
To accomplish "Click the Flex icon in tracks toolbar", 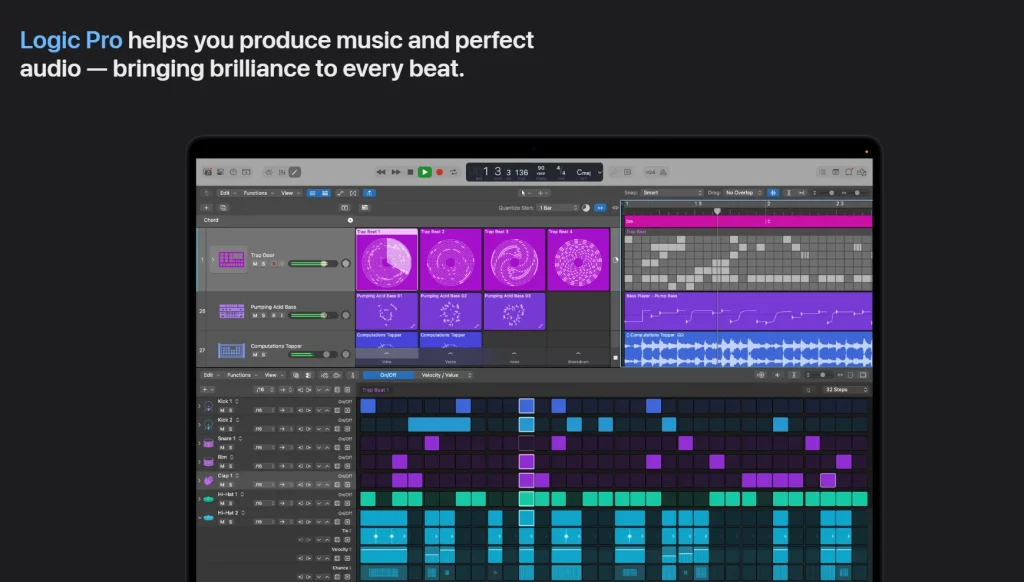I will click(353, 193).
